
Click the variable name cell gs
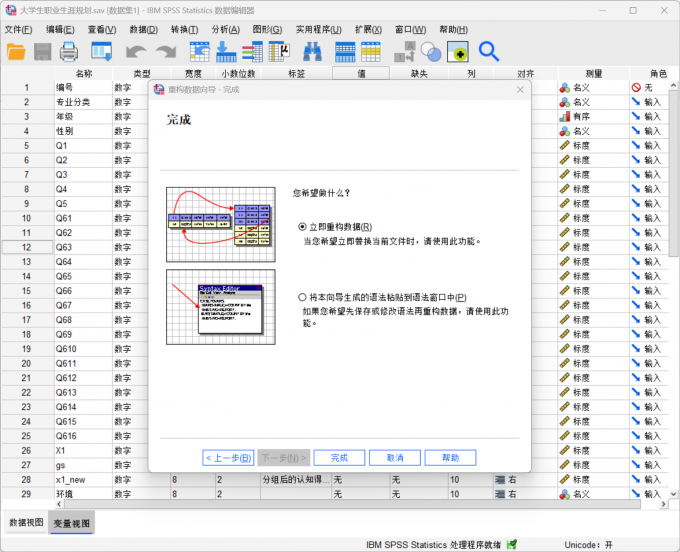[x=83, y=465]
